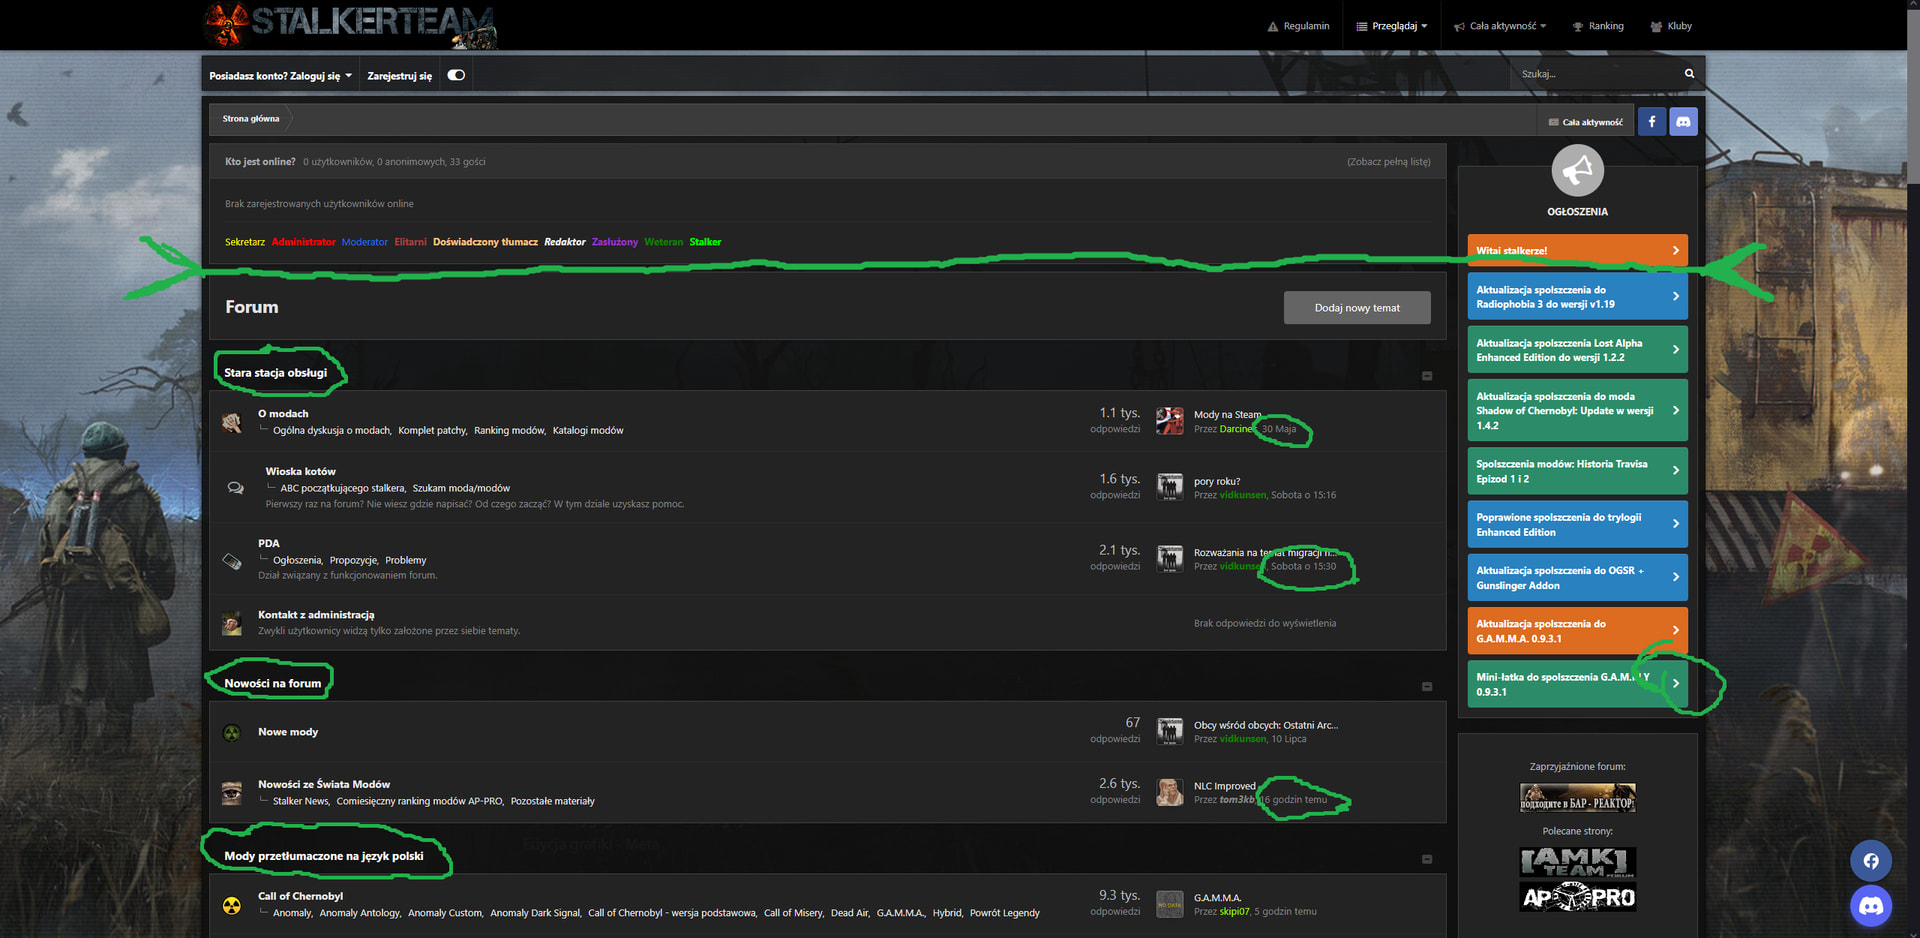Viewport: 1920px width, 938px height.
Task: Expand the Cała aktywność top menu
Action: click(x=1500, y=26)
